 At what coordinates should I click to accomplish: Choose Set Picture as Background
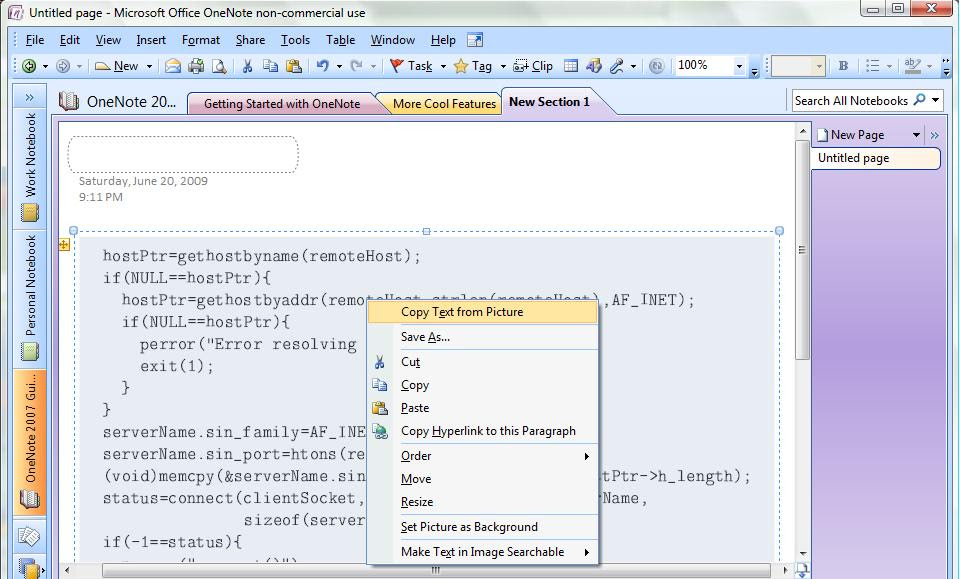[482, 527]
